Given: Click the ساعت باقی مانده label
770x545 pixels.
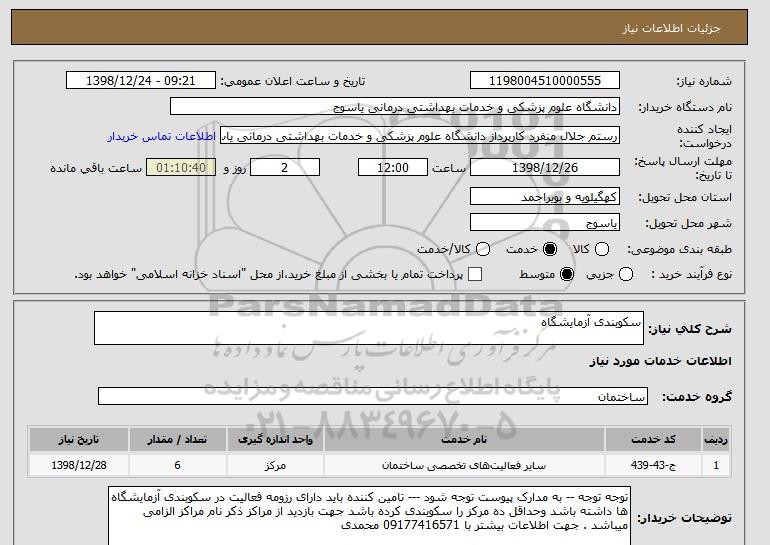Looking at the screenshot, I should pyautogui.click(x=96, y=168).
